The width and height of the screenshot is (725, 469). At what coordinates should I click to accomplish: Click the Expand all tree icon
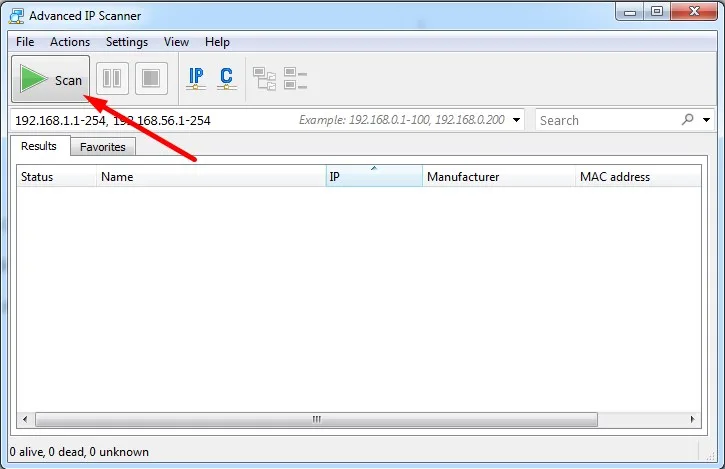tap(264, 79)
